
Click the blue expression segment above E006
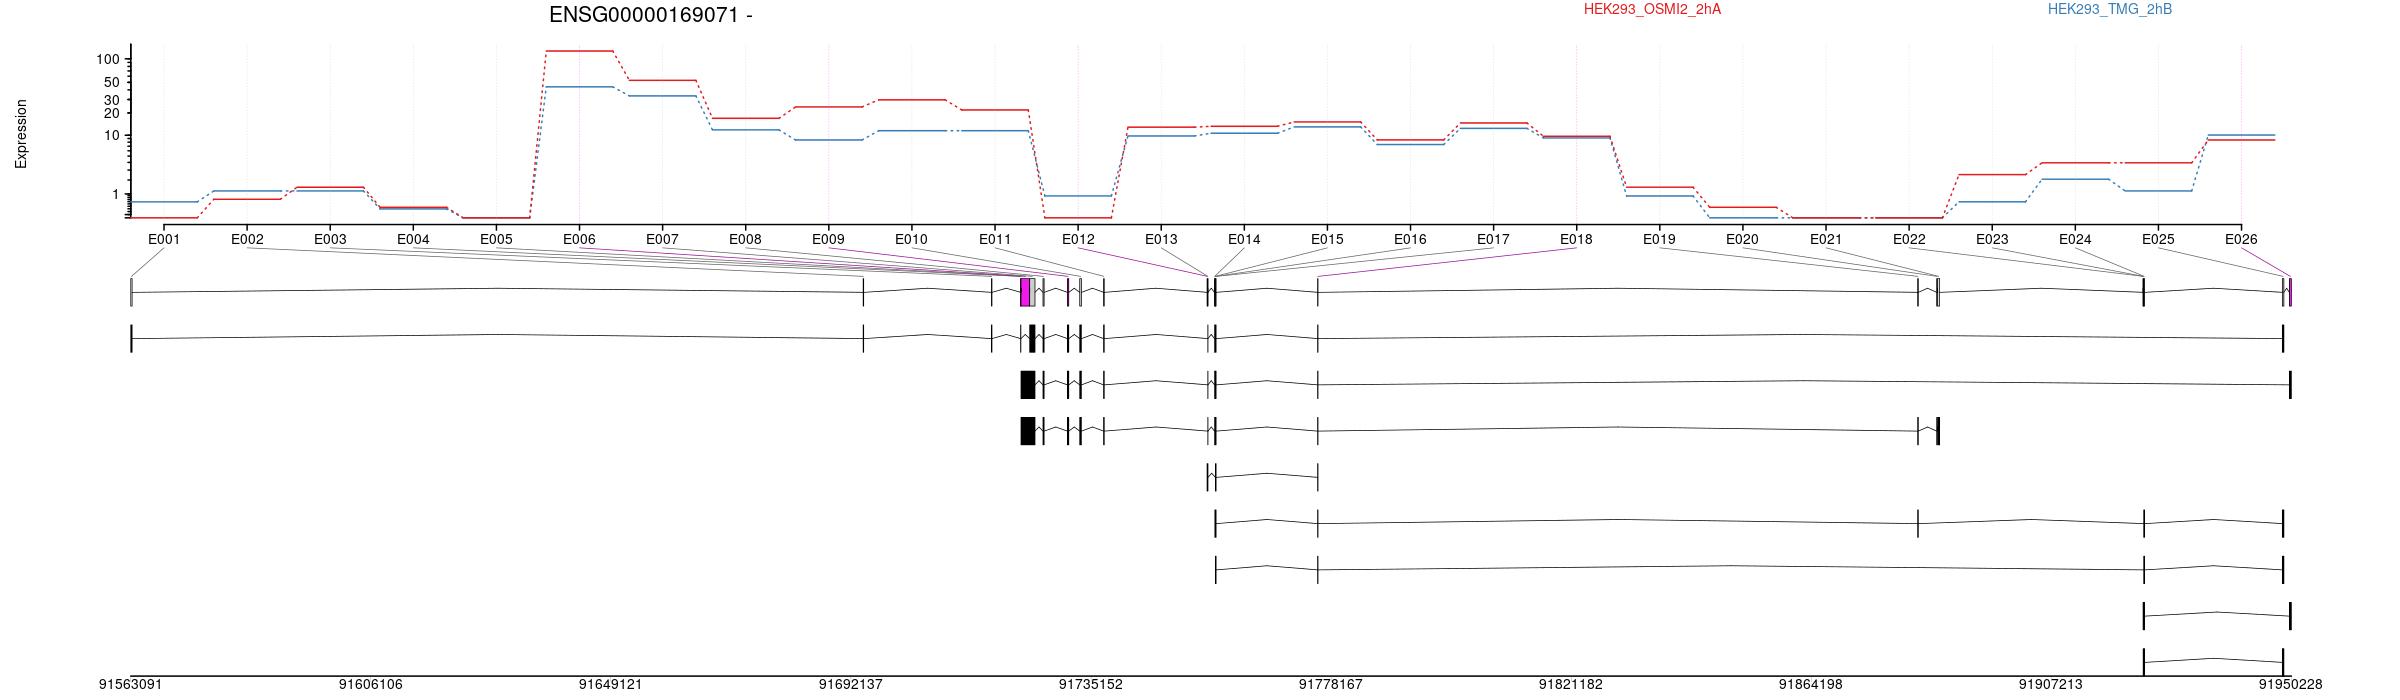pos(580,87)
